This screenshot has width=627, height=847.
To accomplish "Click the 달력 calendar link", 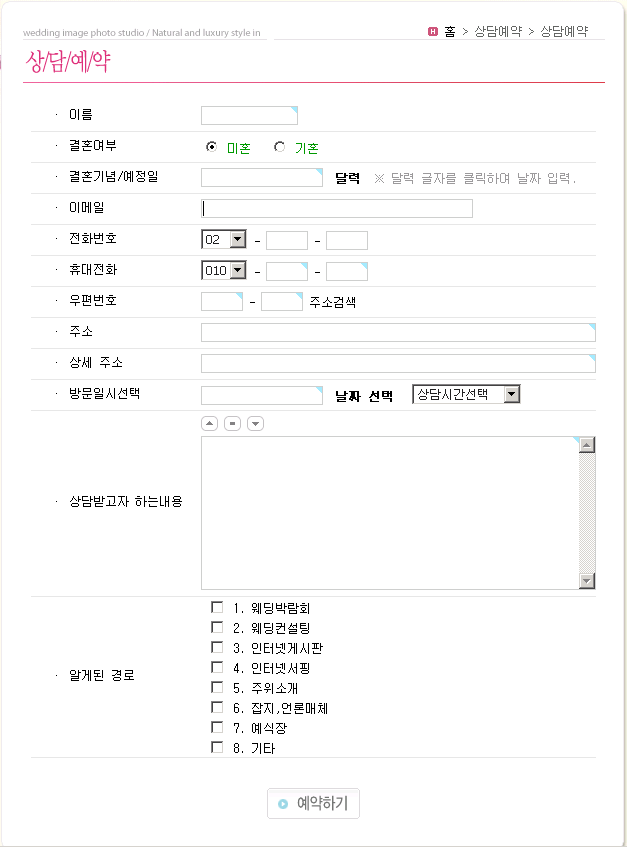I will [x=347, y=178].
